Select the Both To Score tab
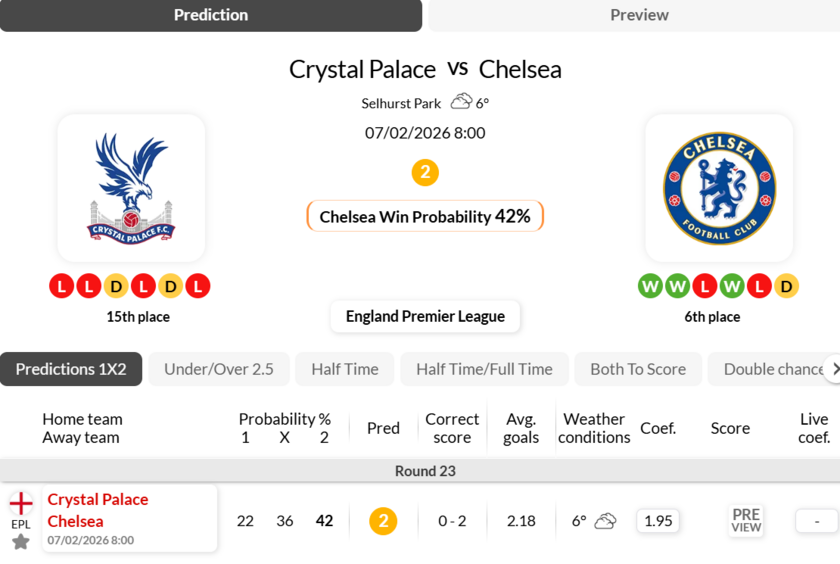The height and width of the screenshot is (564, 840). point(638,369)
